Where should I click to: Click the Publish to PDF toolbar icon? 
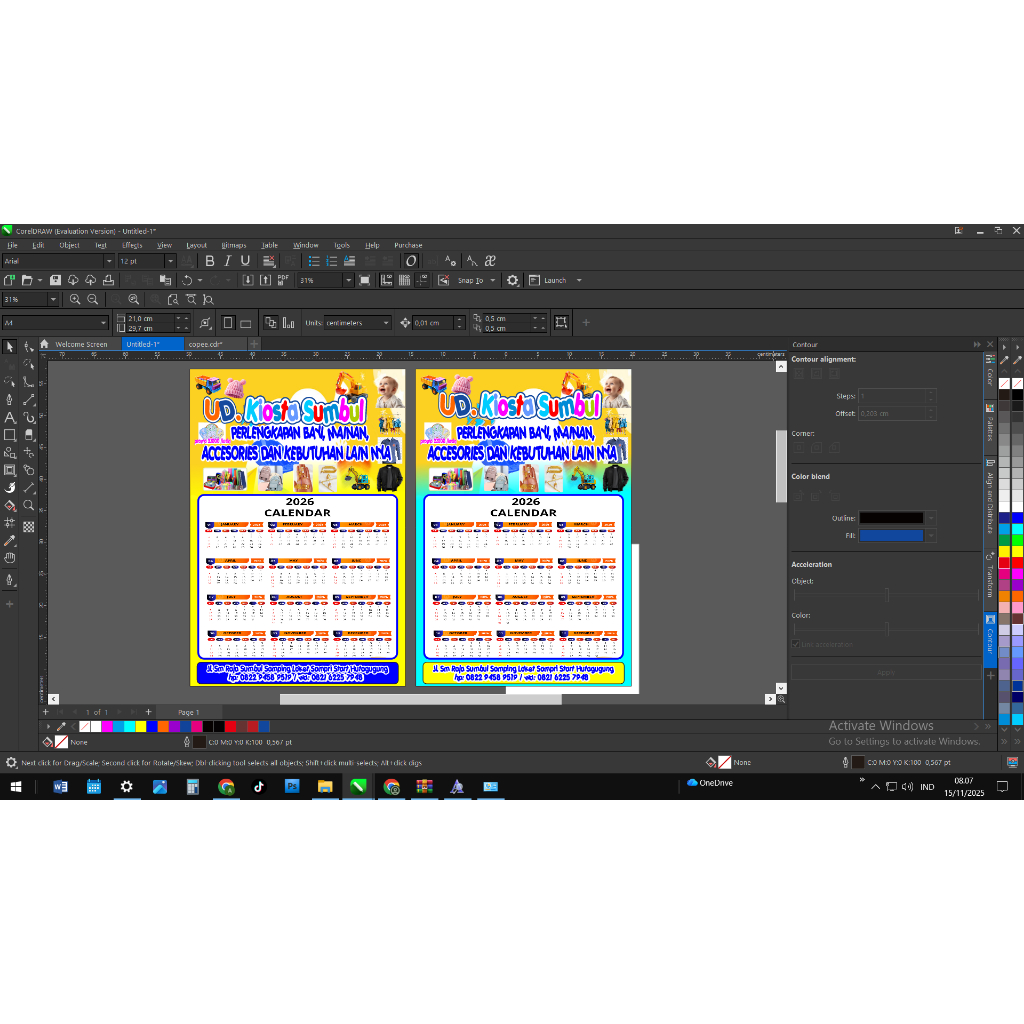(x=283, y=280)
